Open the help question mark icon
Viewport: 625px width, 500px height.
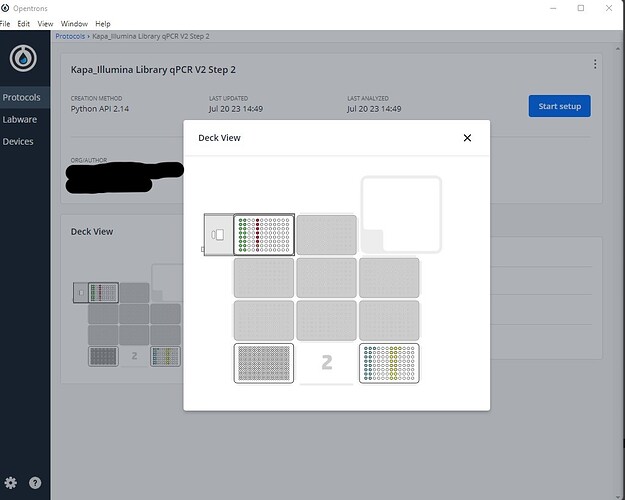35,483
